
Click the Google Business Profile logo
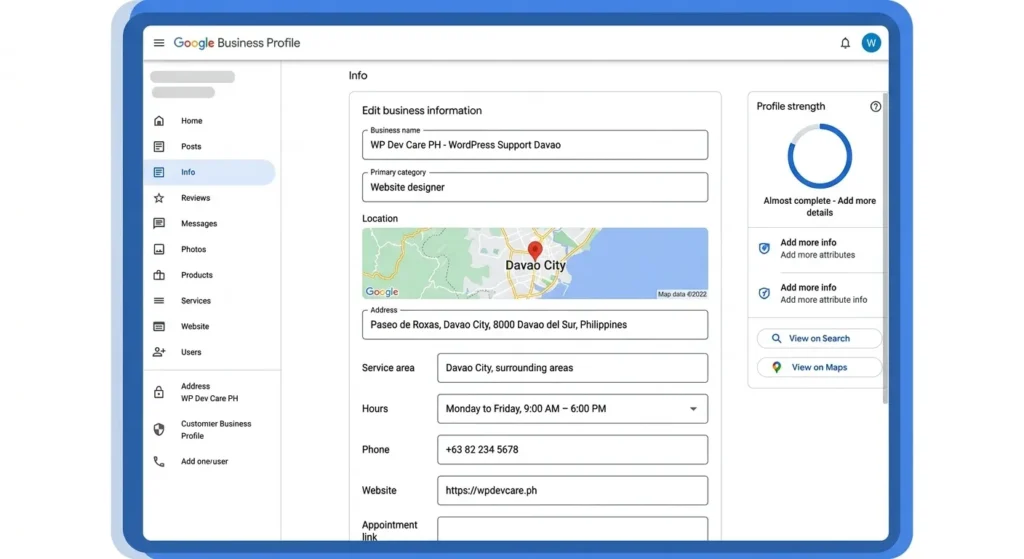click(236, 43)
